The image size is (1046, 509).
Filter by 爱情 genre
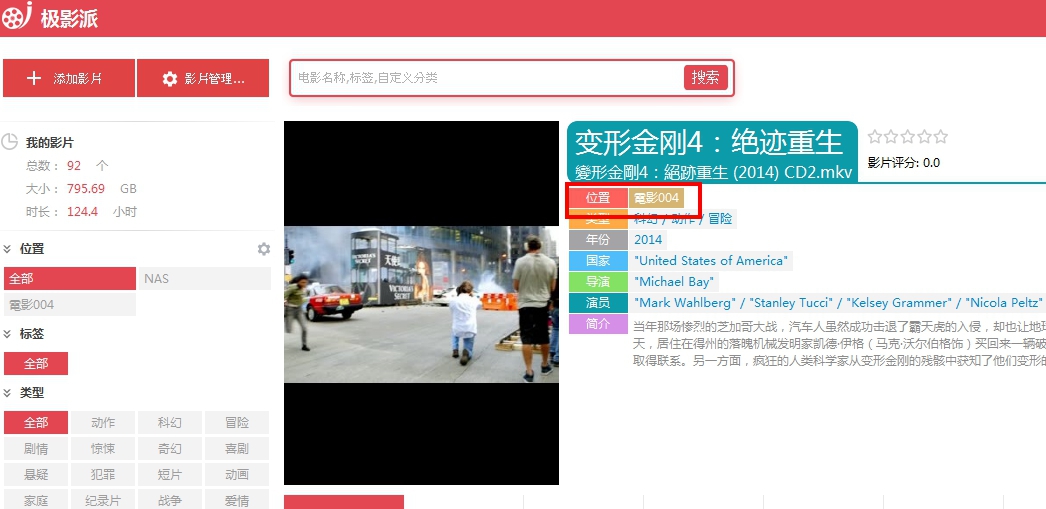[237, 500]
